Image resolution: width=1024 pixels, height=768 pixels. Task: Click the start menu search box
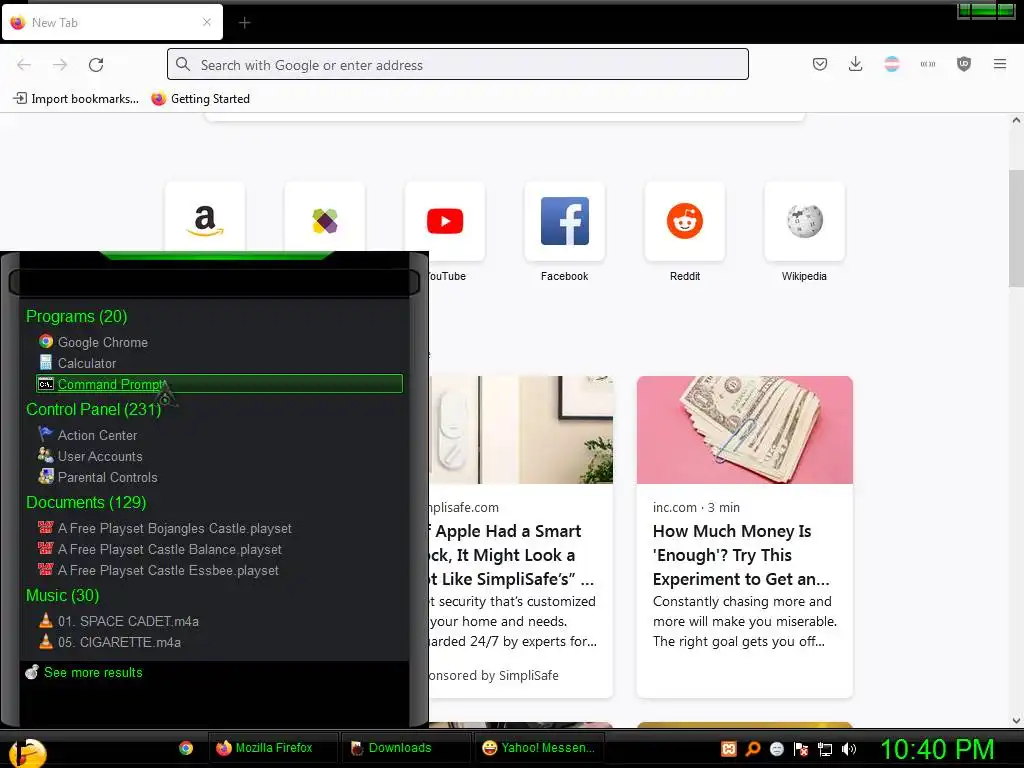click(x=214, y=282)
